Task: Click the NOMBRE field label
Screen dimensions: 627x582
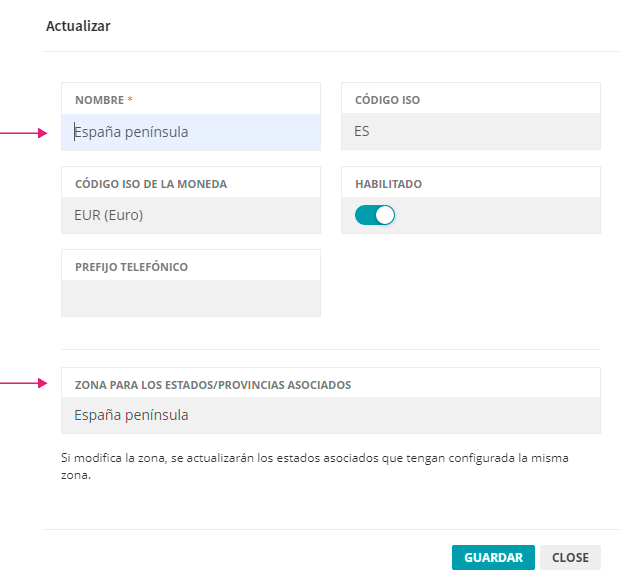Action: (x=99, y=100)
